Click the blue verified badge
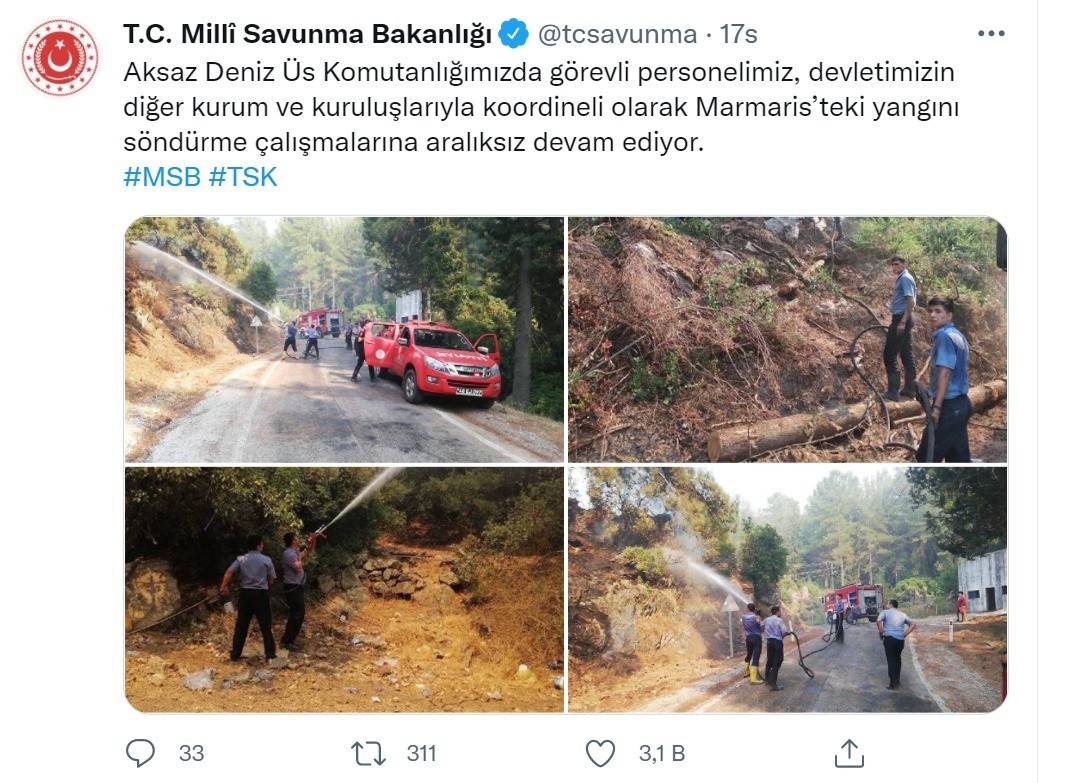The width and height of the screenshot is (1071, 783). (x=514, y=33)
